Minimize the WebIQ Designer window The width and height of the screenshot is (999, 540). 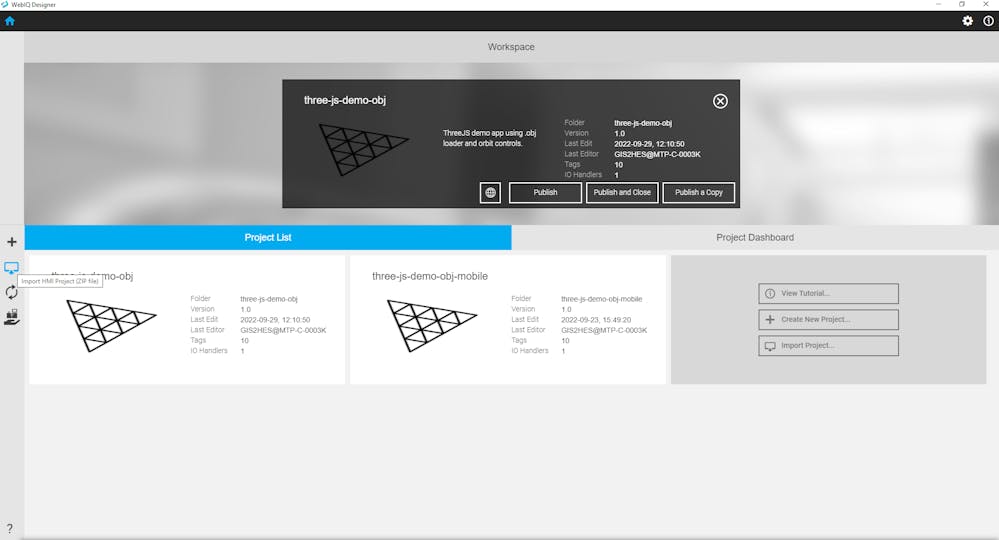(x=938, y=4)
